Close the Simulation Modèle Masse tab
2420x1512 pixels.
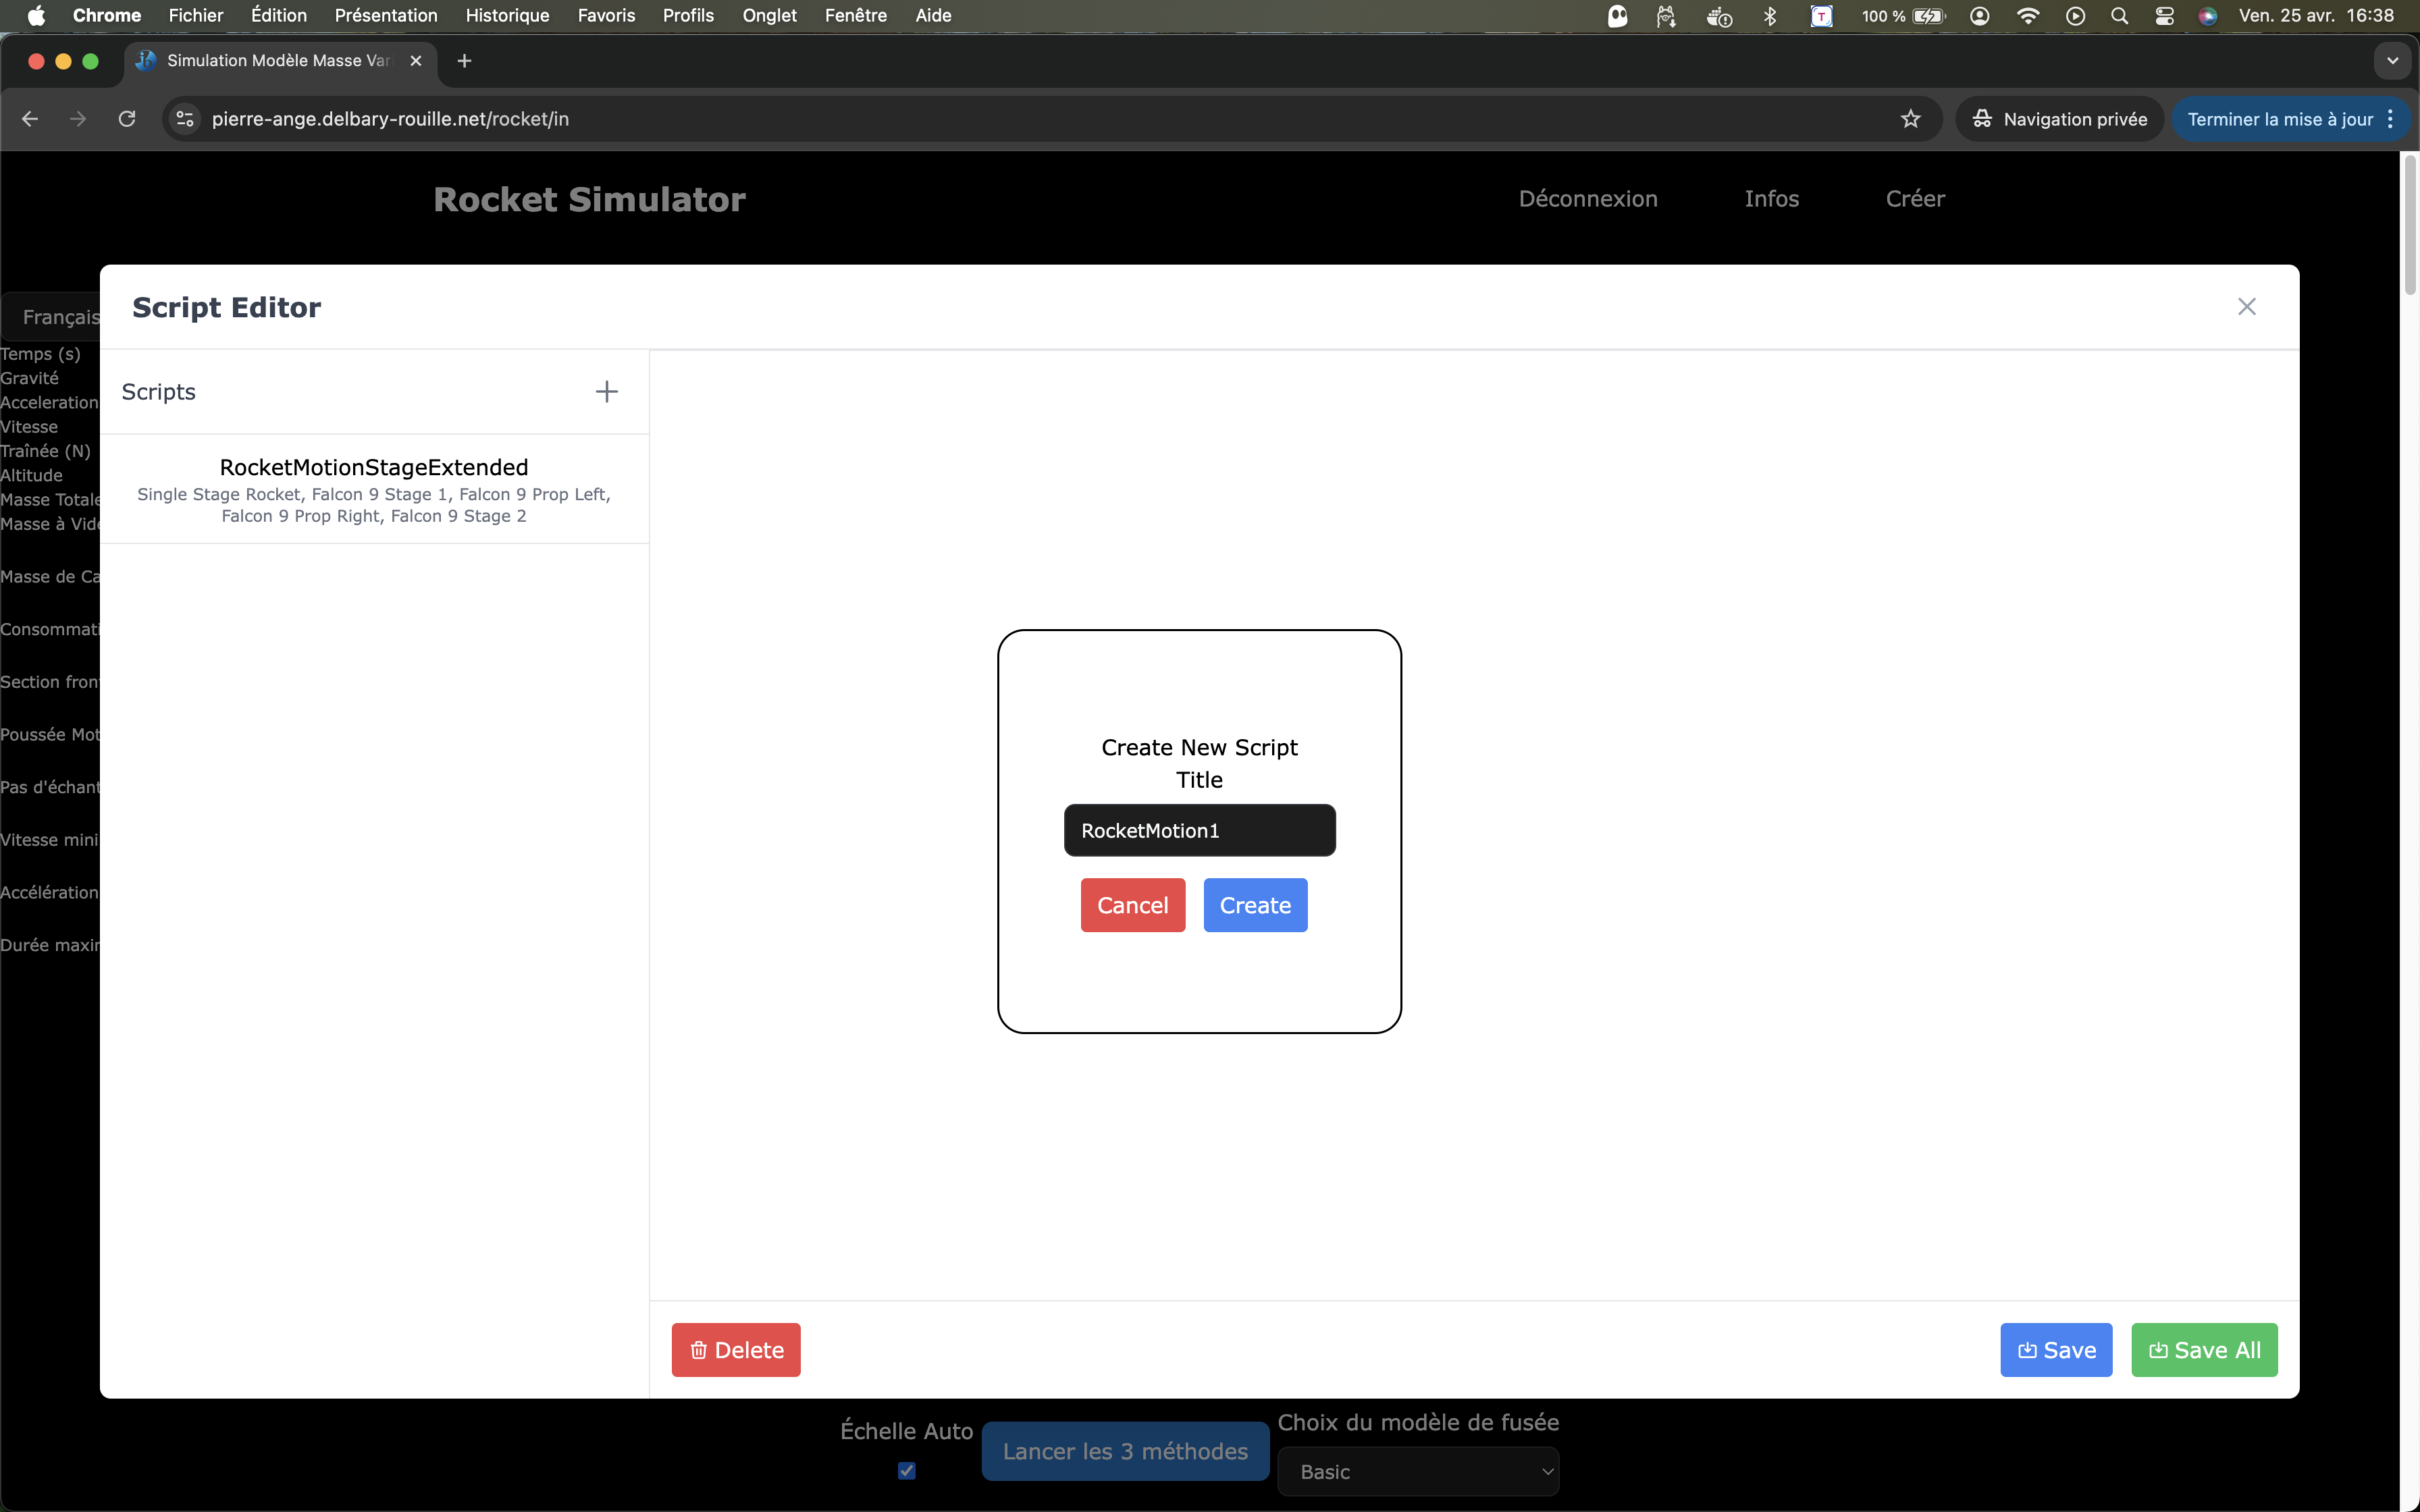pyautogui.click(x=416, y=61)
